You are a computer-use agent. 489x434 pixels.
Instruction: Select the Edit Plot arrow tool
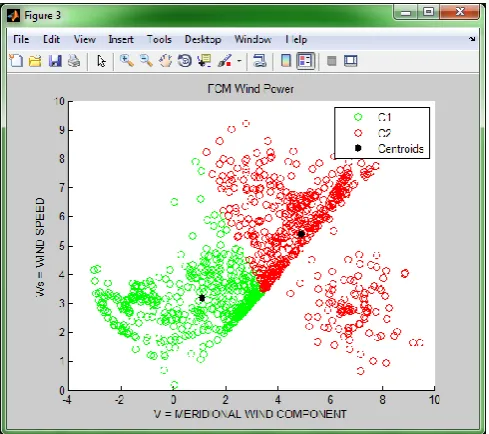[x=101, y=61]
